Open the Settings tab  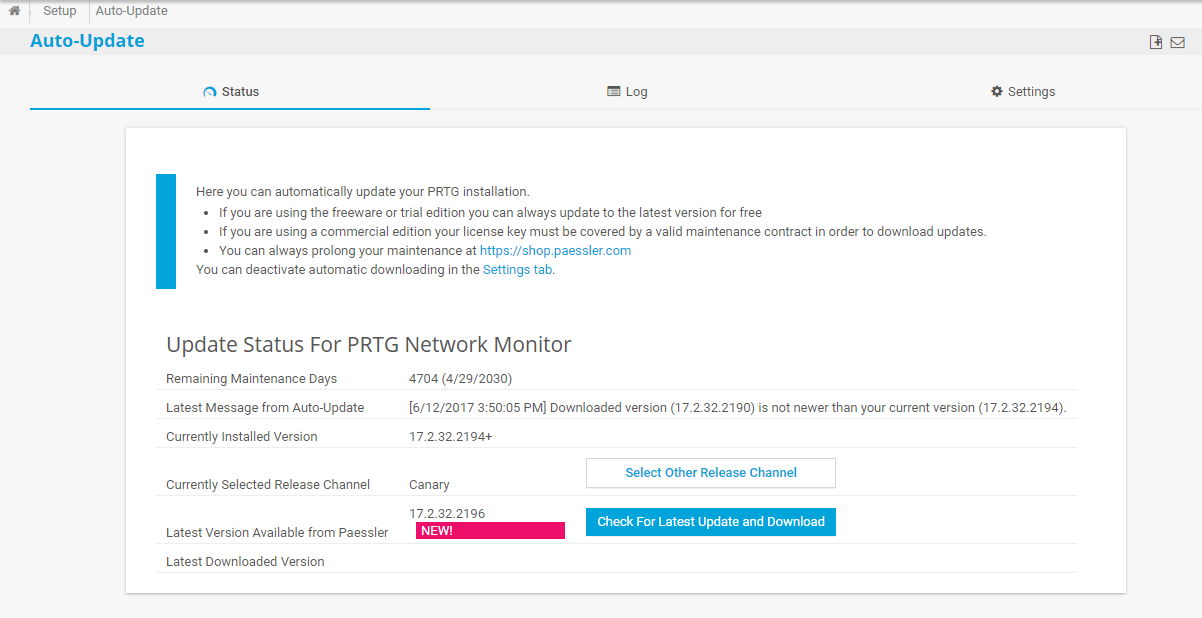(x=1031, y=92)
